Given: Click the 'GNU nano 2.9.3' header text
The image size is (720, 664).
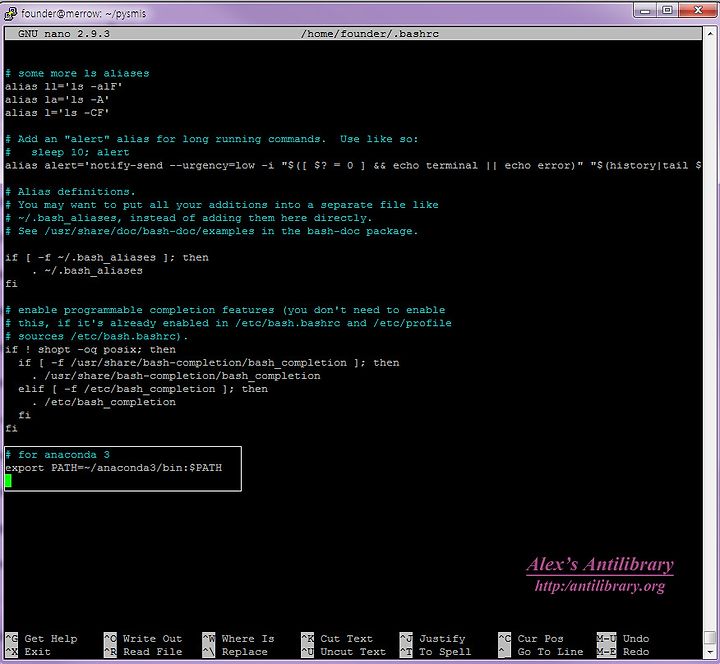Looking at the screenshot, I should pos(64,34).
